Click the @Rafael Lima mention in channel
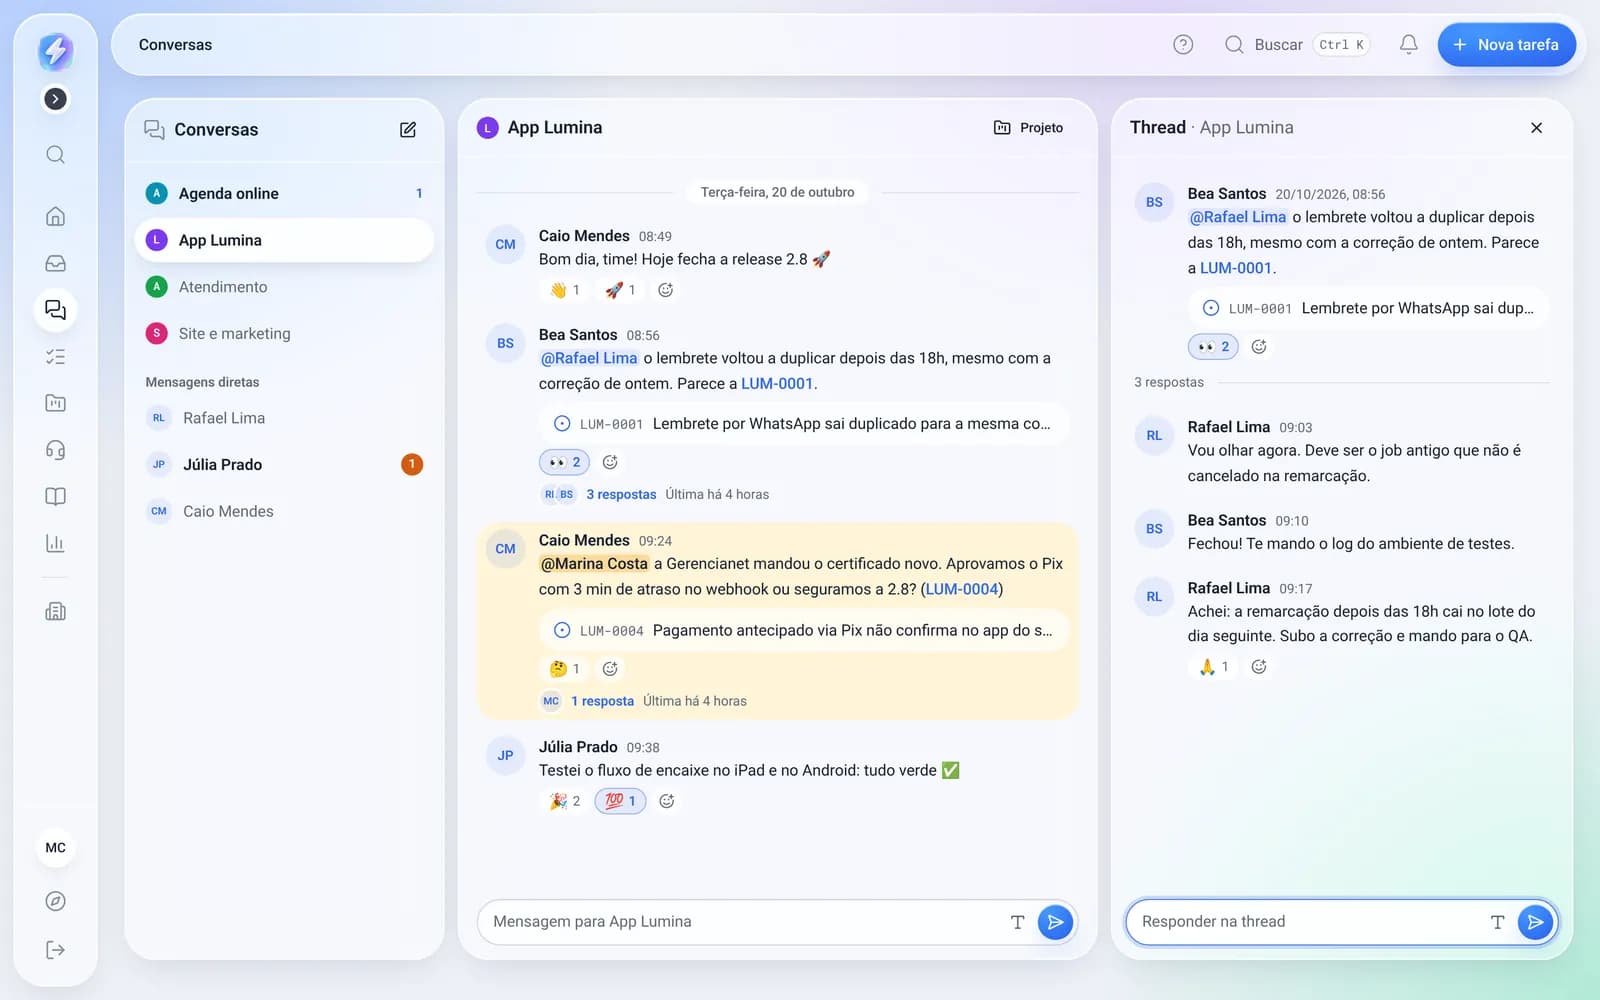Image resolution: width=1600 pixels, height=1000 pixels. tap(589, 358)
